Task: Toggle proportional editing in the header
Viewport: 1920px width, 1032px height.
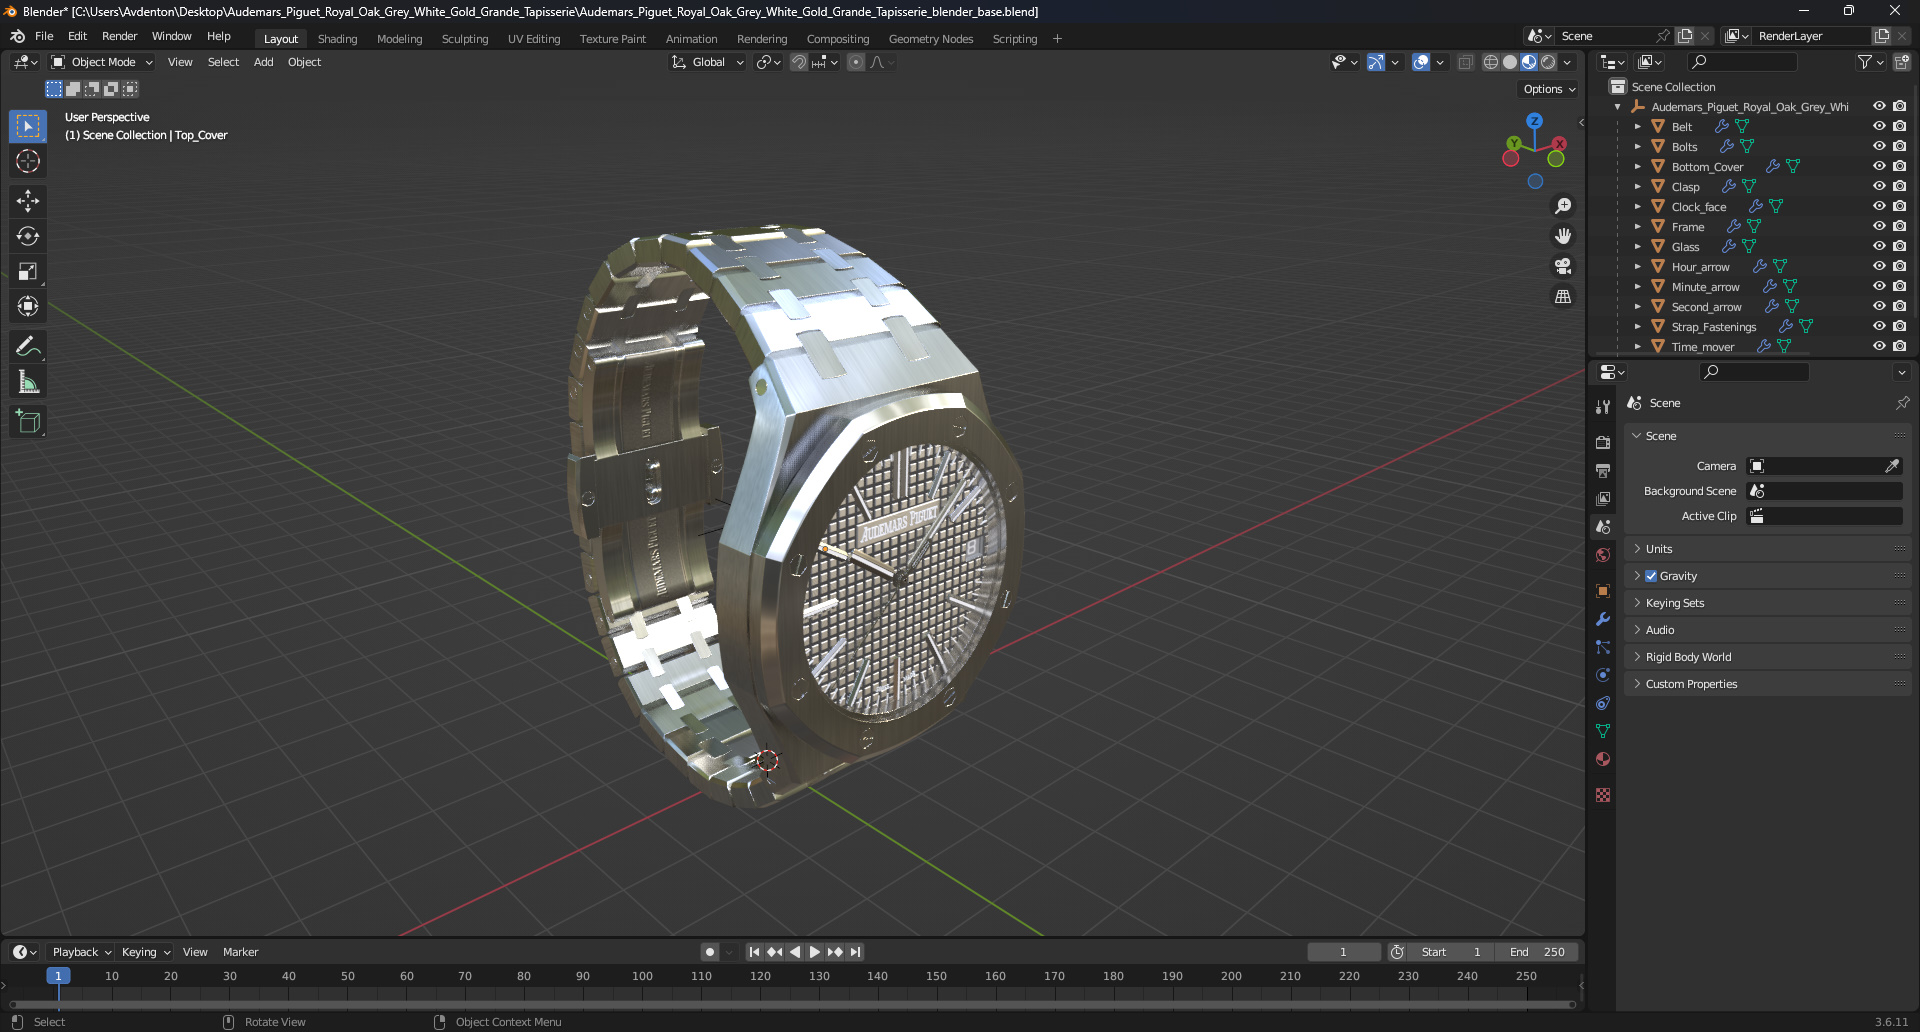Action: [x=856, y=62]
